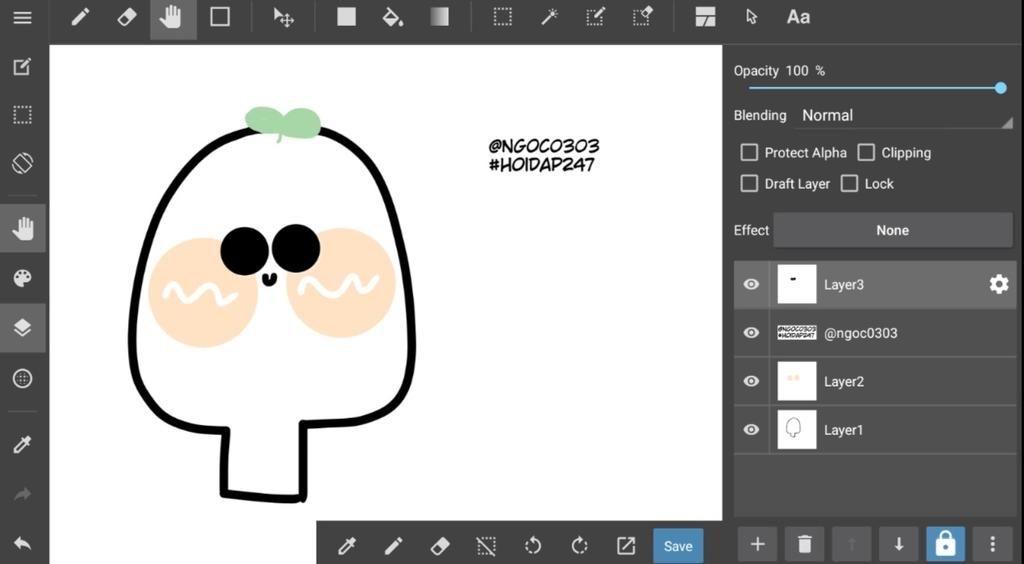Choose the dashed Selection tool
The height and width of the screenshot is (564, 1024).
(x=502, y=18)
